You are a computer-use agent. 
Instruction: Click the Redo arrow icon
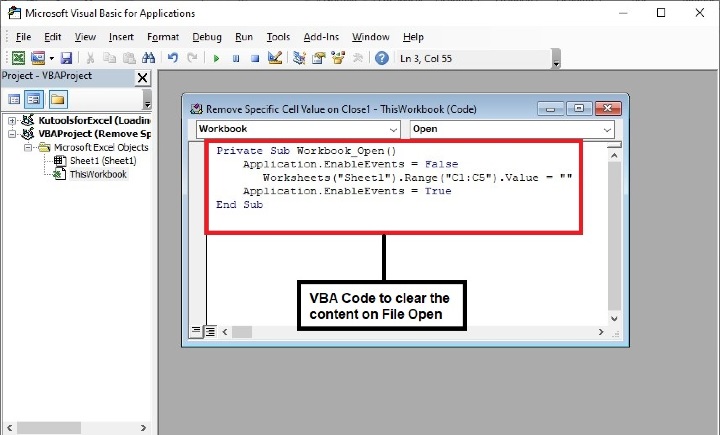192,58
